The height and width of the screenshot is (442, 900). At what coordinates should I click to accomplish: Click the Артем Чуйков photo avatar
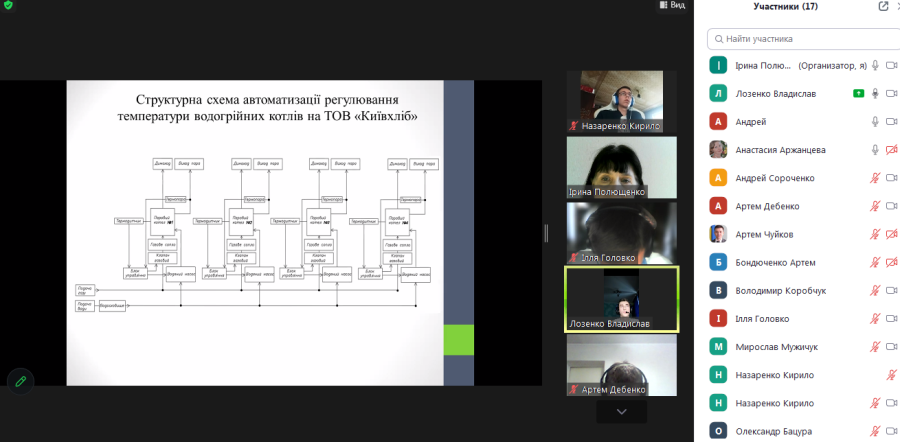[718, 234]
